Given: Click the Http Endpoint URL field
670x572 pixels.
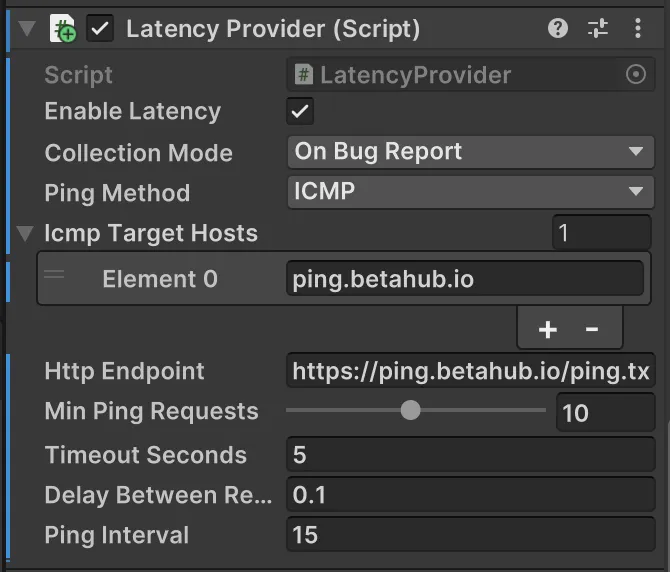Looking at the screenshot, I should [x=470, y=372].
